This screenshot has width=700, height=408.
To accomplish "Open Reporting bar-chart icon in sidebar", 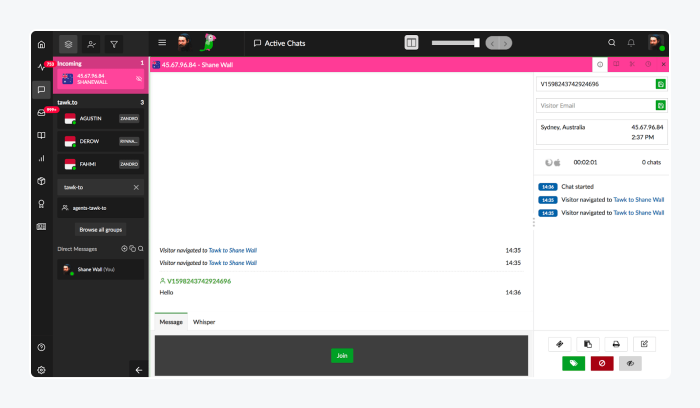I will (42, 158).
